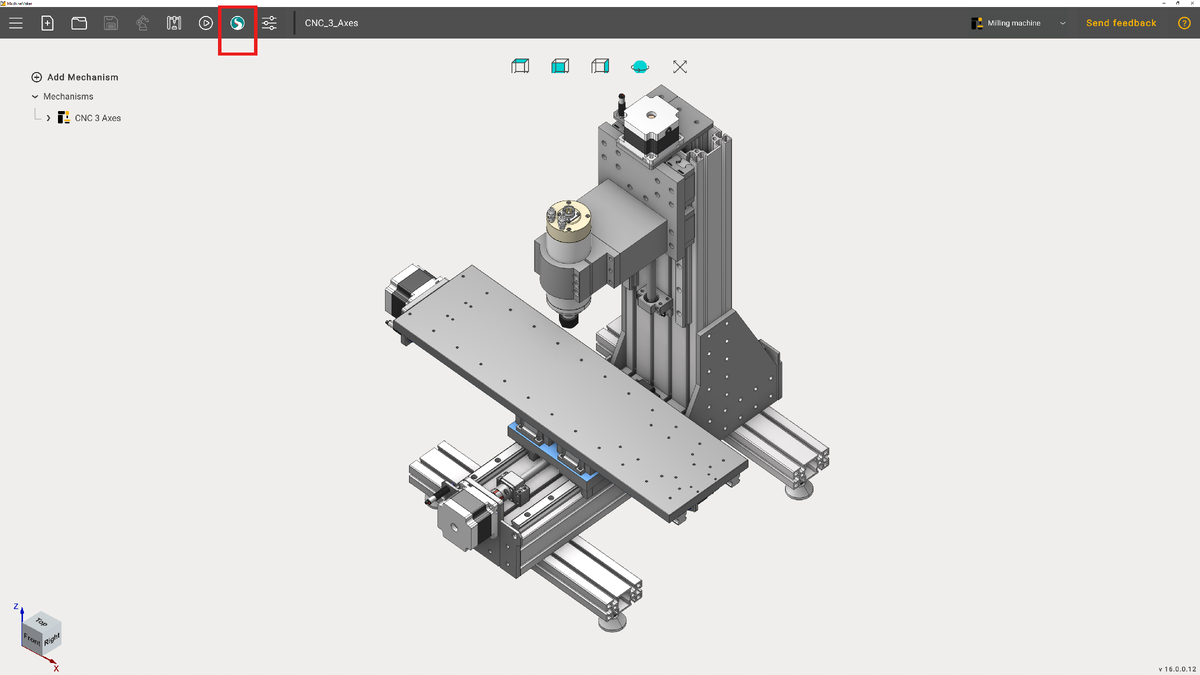The width and height of the screenshot is (1200, 675).
Task: Open the Milling machine dropdown
Action: (x=1062, y=22)
